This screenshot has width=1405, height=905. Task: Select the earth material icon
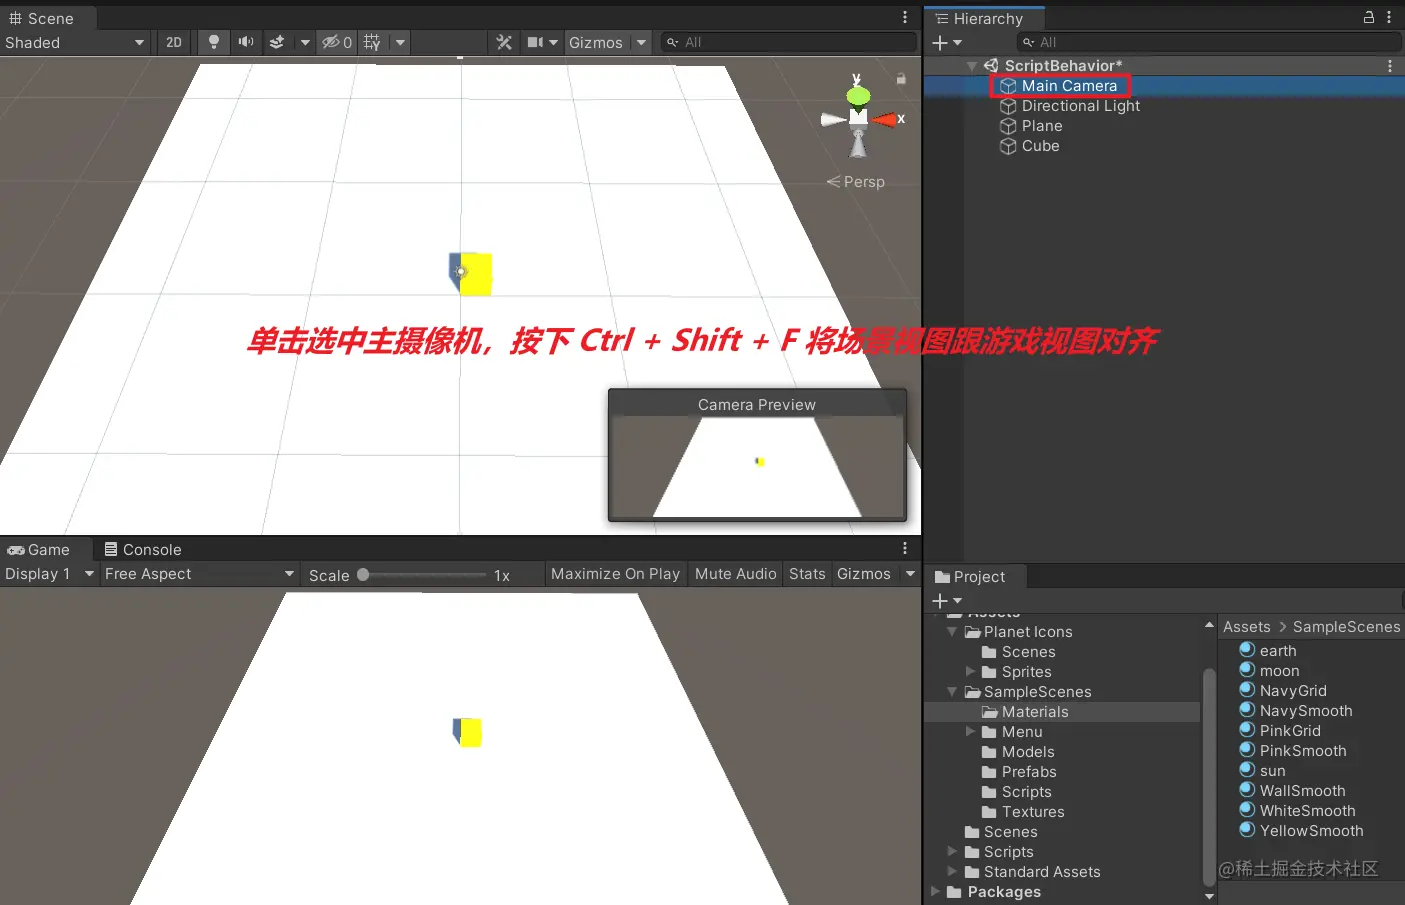click(x=1247, y=650)
